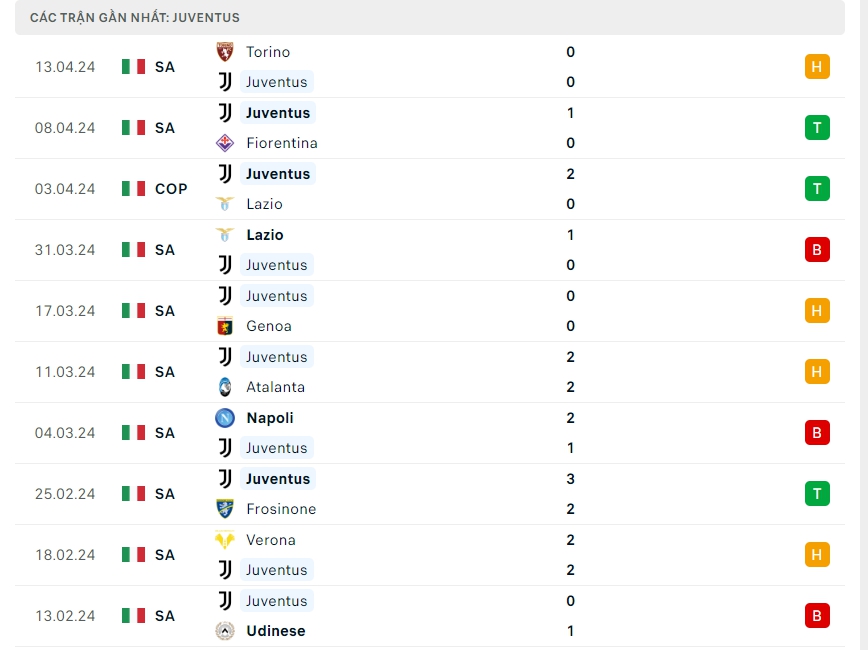
Task: Select the COP competition label on 03.04.24
Action: [x=171, y=189]
